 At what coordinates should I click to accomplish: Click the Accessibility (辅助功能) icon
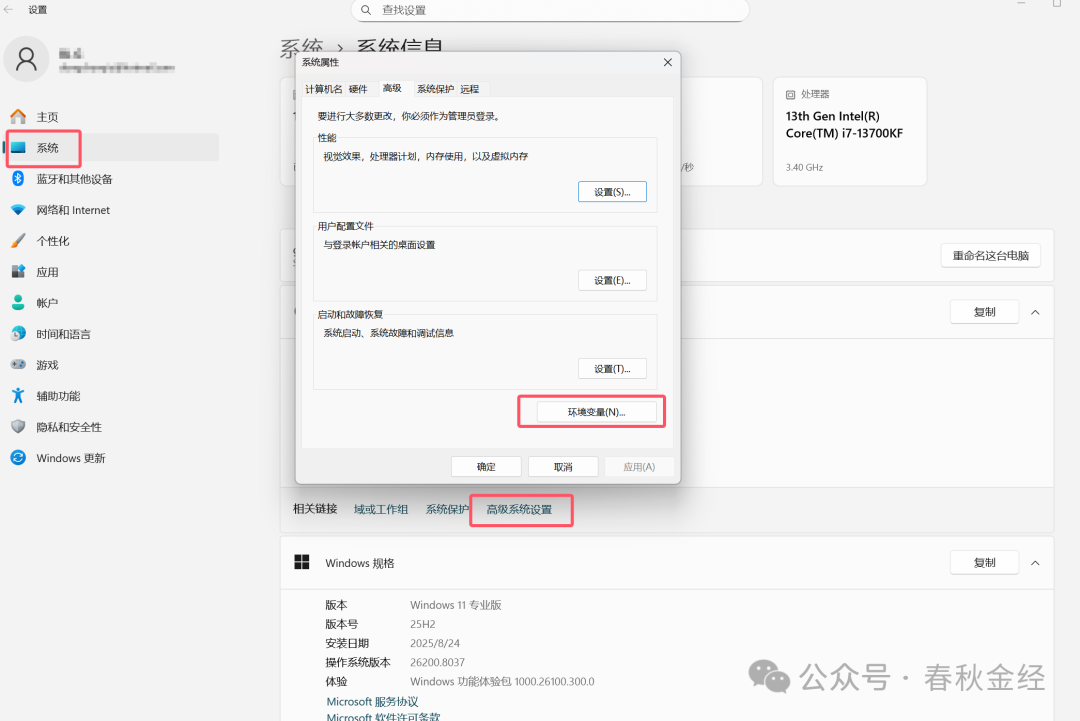coord(18,396)
